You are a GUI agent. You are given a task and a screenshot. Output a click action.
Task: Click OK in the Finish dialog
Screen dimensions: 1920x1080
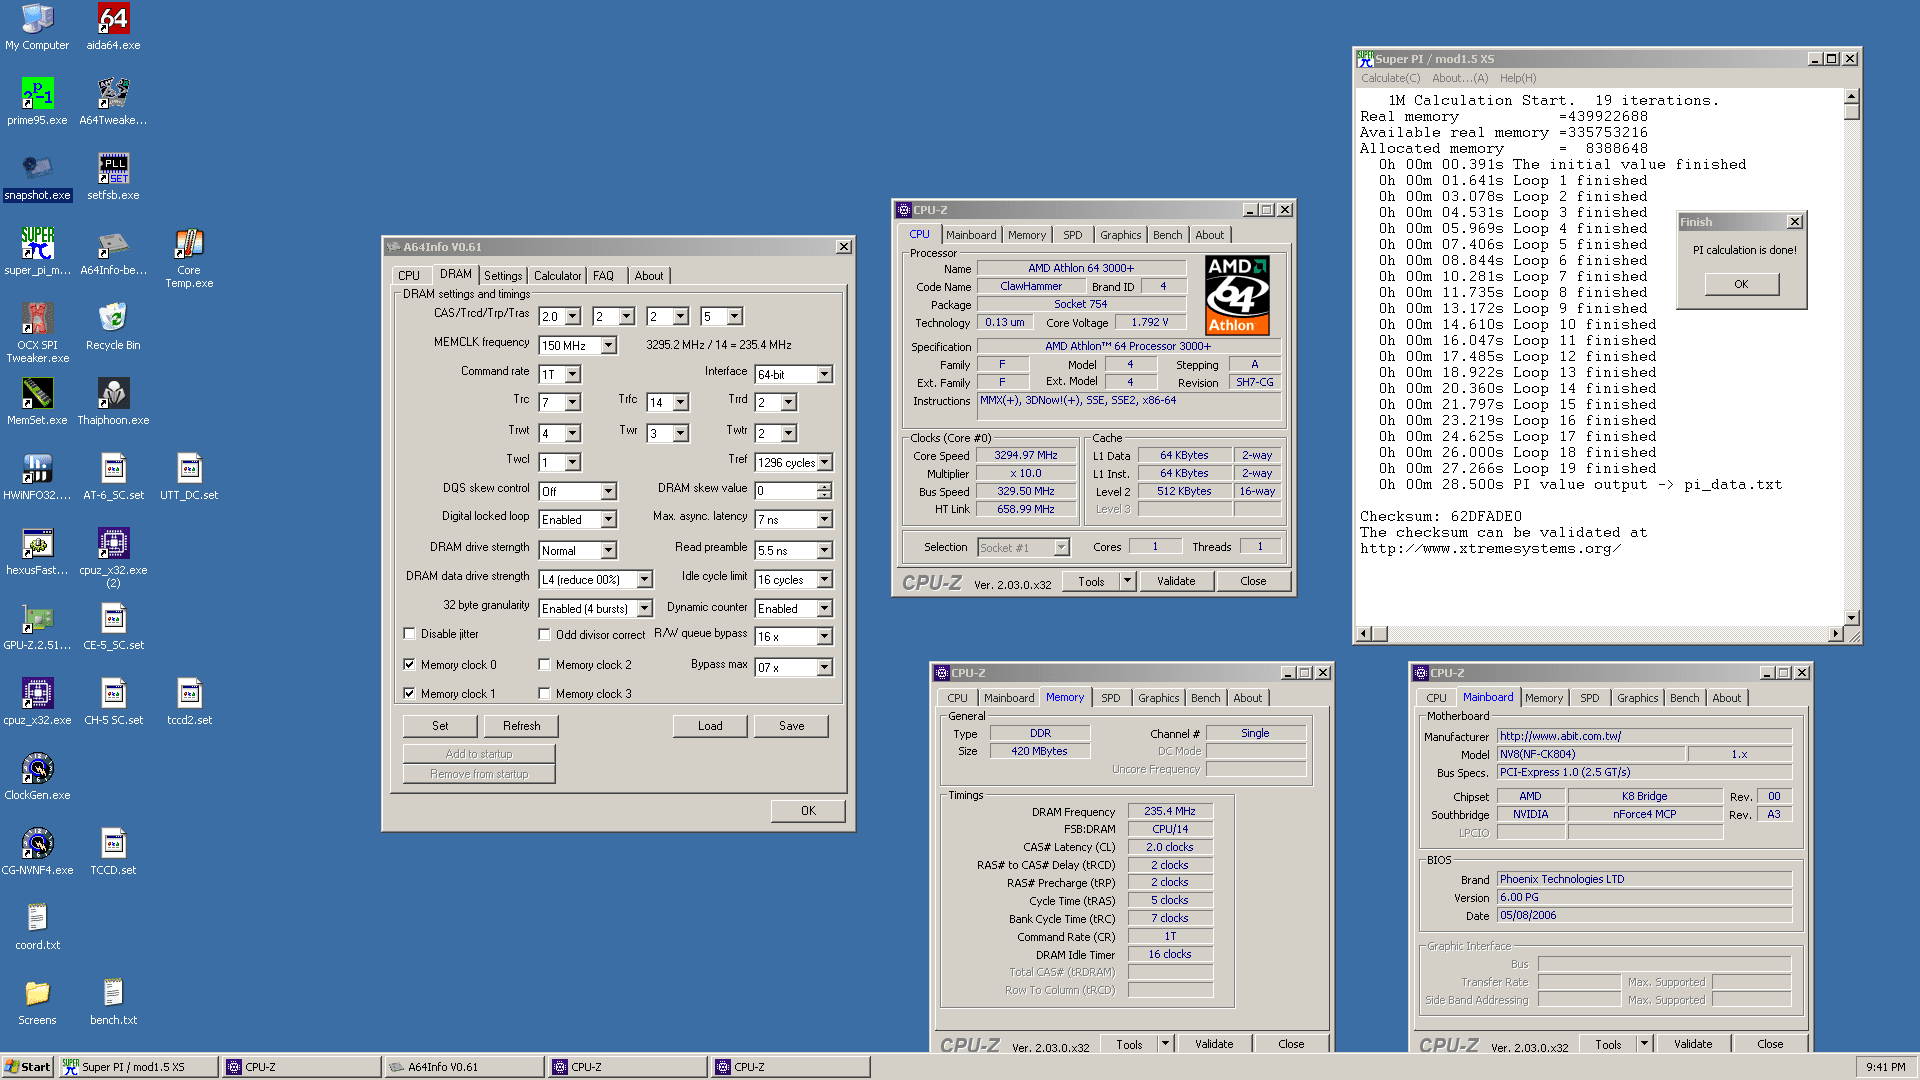(1741, 284)
